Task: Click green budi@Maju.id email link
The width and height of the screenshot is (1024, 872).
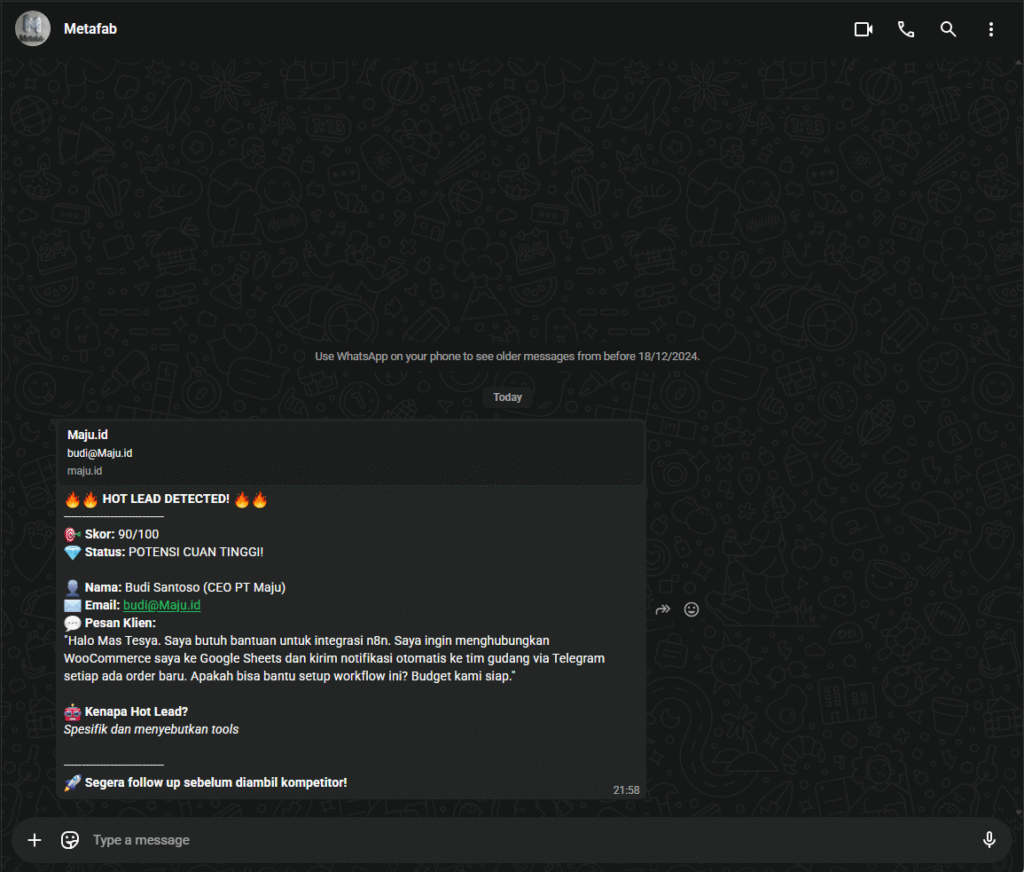Action: point(162,605)
